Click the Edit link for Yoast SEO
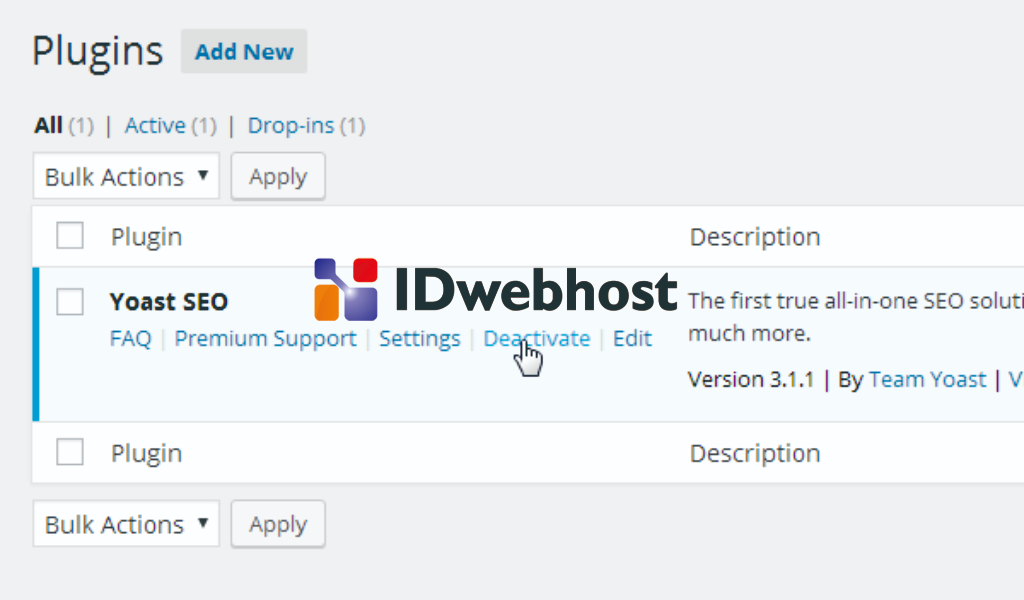The width and height of the screenshot is (1024, 600). 632,339
